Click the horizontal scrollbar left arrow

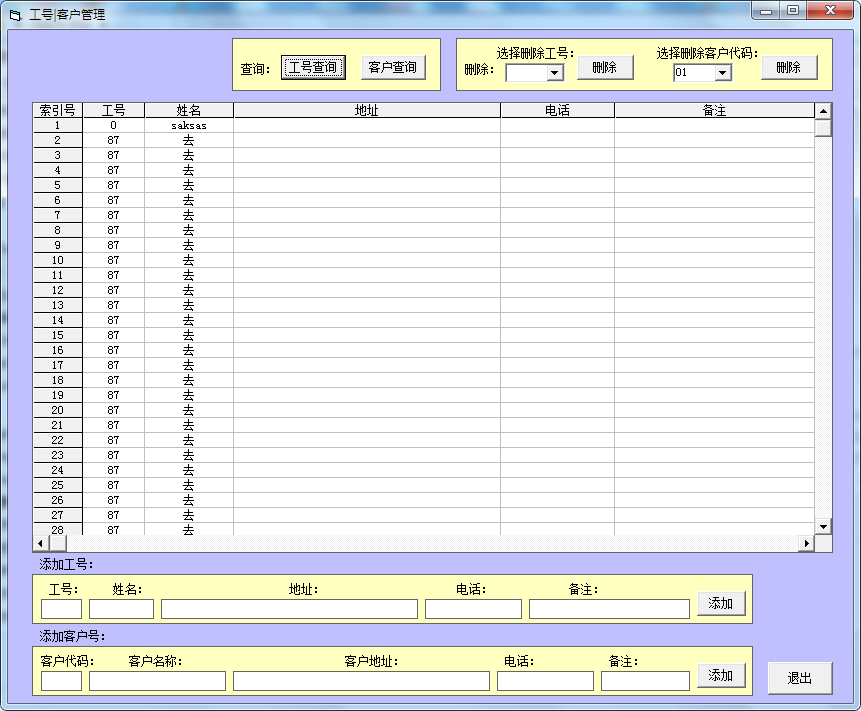point(41,544)
